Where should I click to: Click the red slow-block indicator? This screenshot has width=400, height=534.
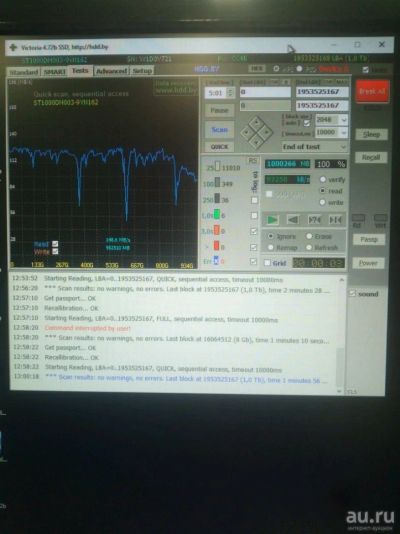click(x=217, y=246)
